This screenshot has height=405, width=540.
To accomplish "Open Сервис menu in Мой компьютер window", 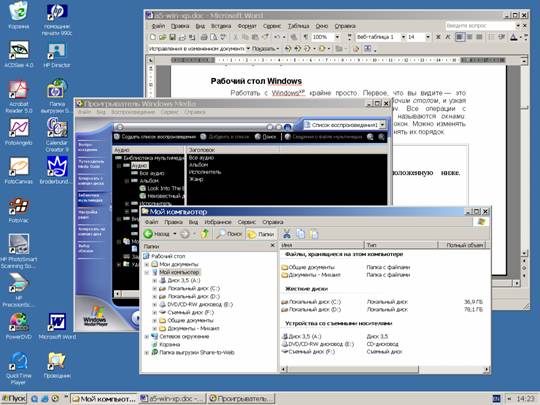I will pos(247,222).
